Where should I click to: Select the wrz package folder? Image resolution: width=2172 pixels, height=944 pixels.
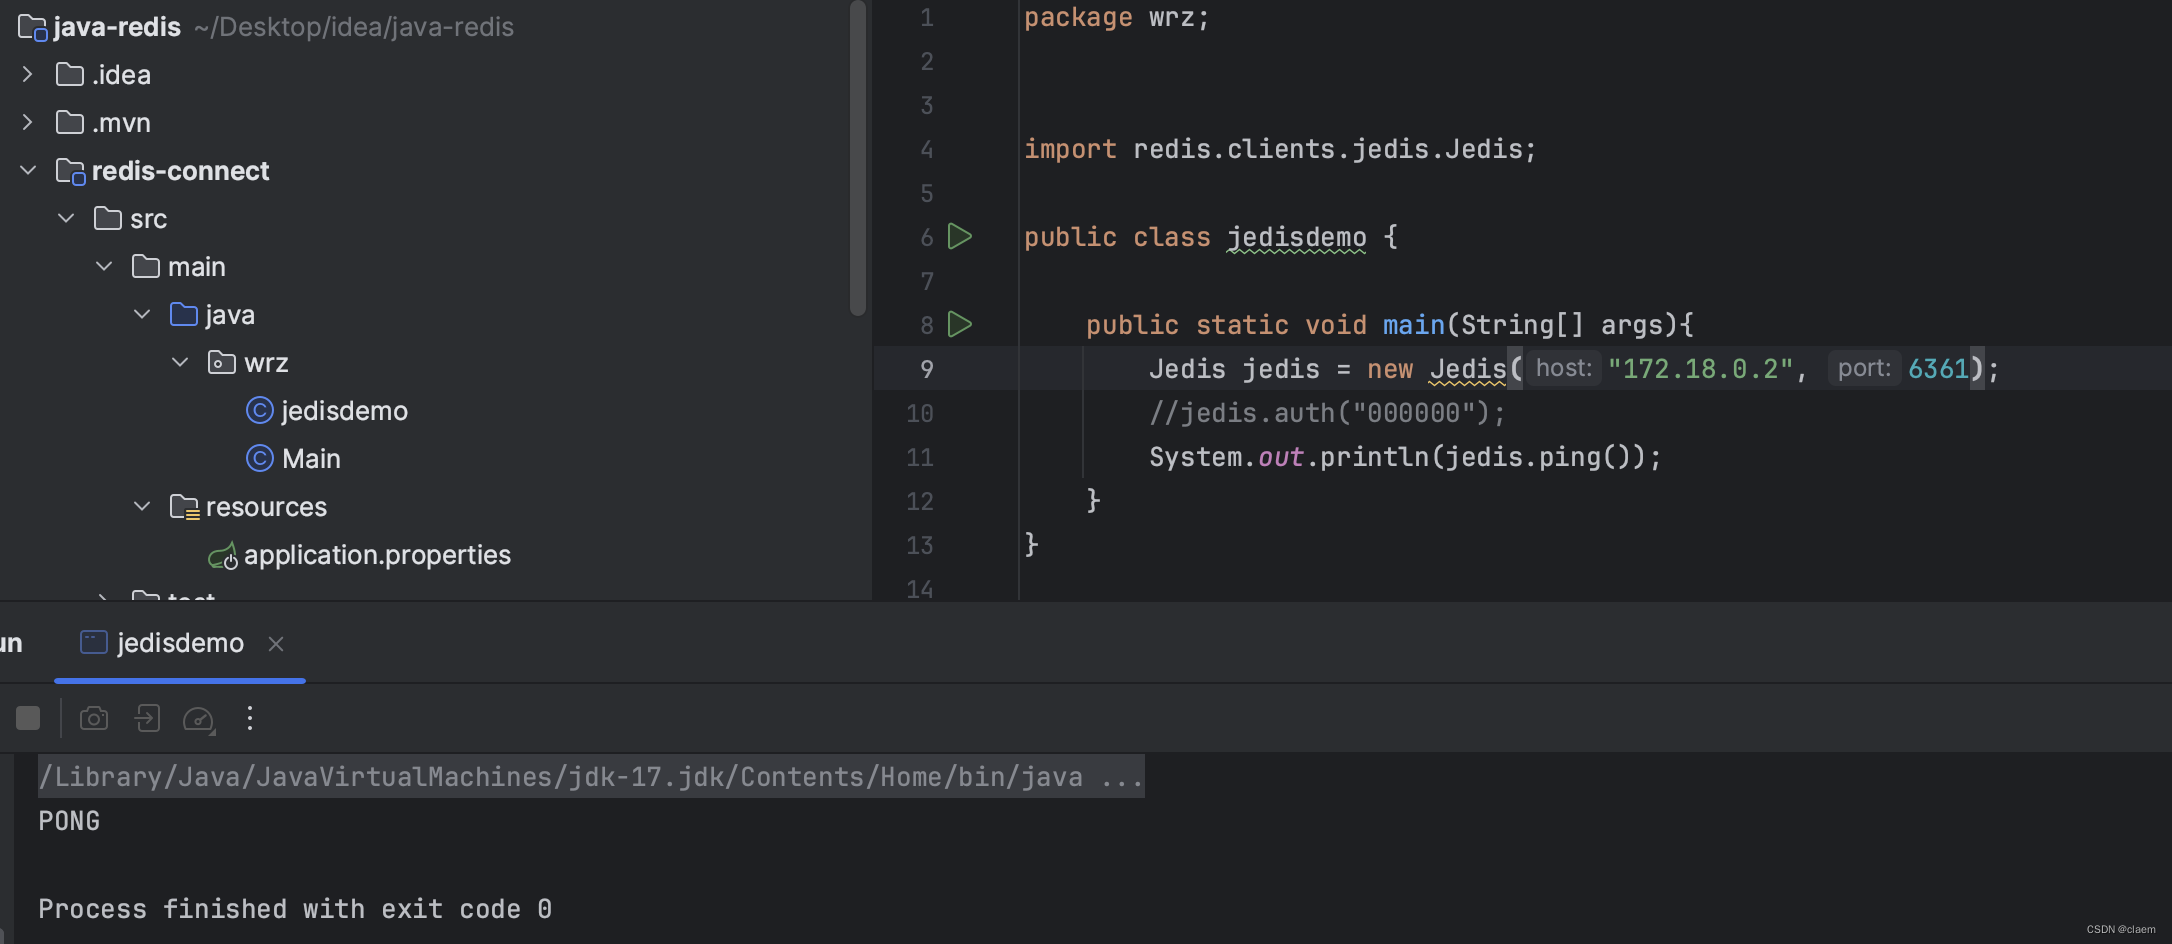(x=266, y=363)
